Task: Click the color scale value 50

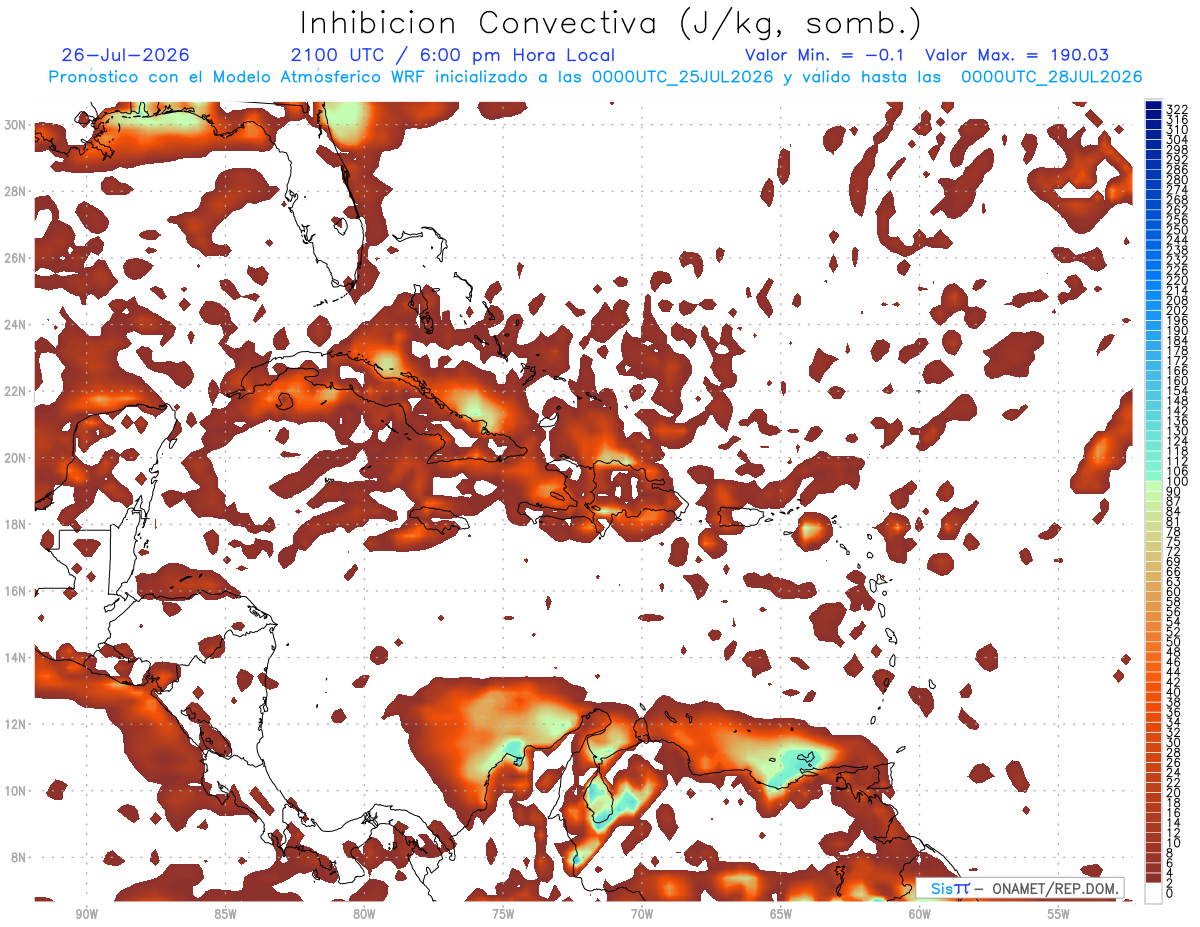Action: 1174,642
